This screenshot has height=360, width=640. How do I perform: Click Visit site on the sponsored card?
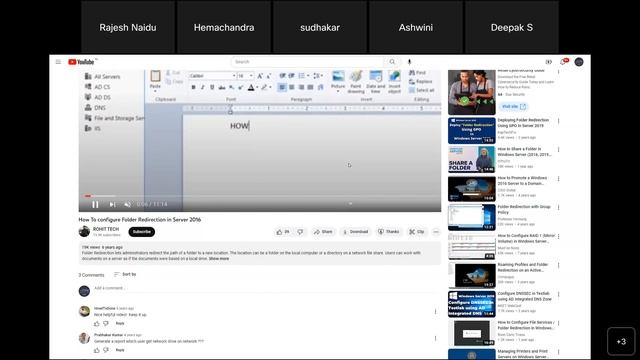point(513,107)
